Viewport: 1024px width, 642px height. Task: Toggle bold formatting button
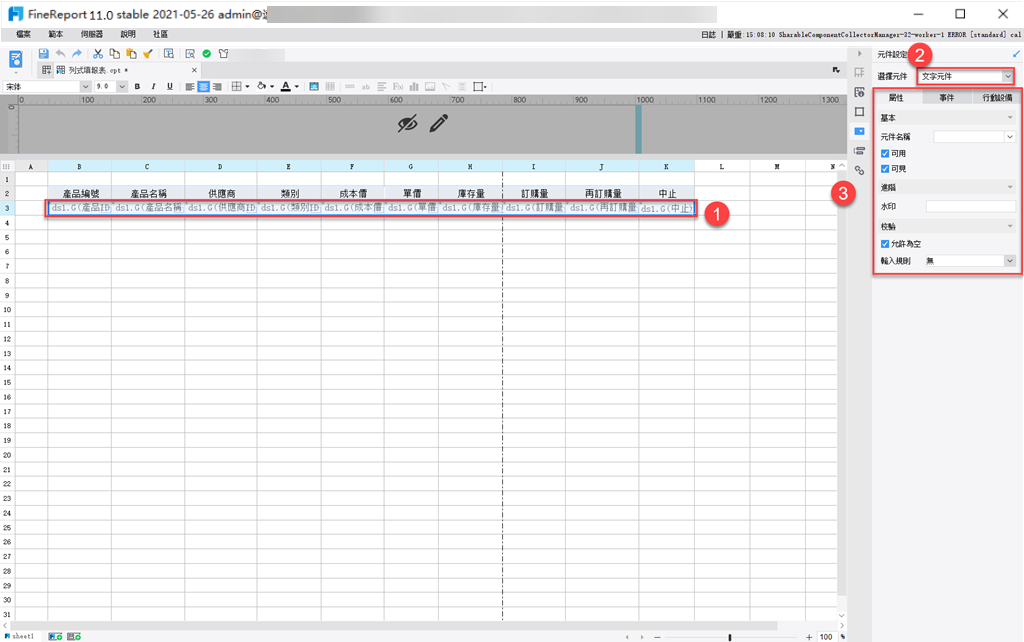coord(137,86)
